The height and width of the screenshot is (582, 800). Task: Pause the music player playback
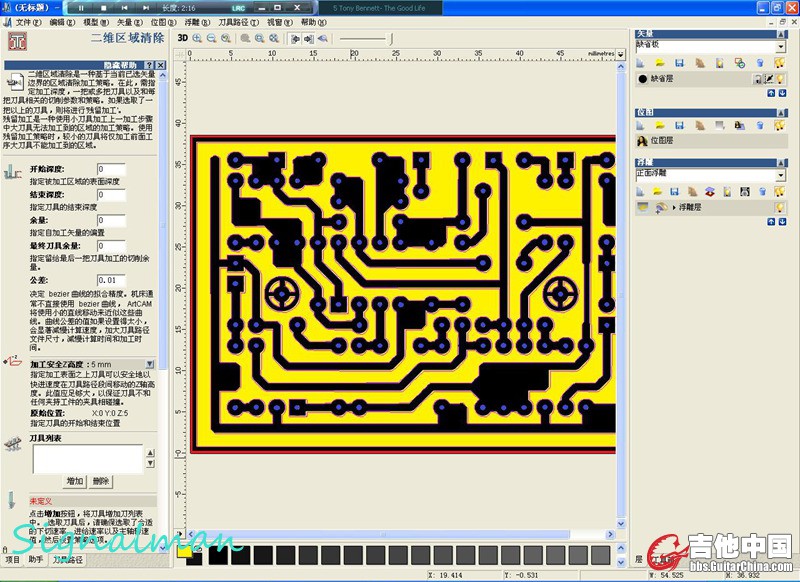80,7
